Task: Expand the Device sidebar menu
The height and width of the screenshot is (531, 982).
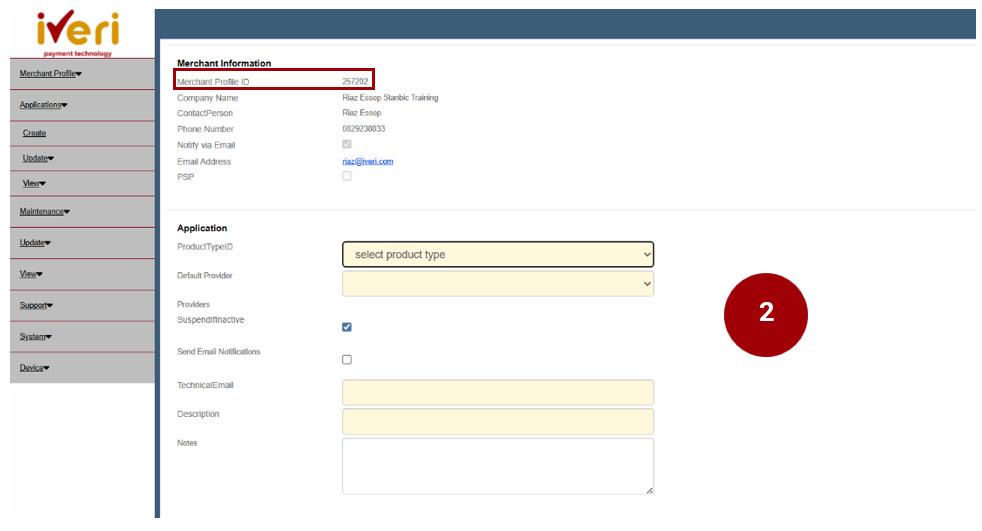Action: point(34,368)
